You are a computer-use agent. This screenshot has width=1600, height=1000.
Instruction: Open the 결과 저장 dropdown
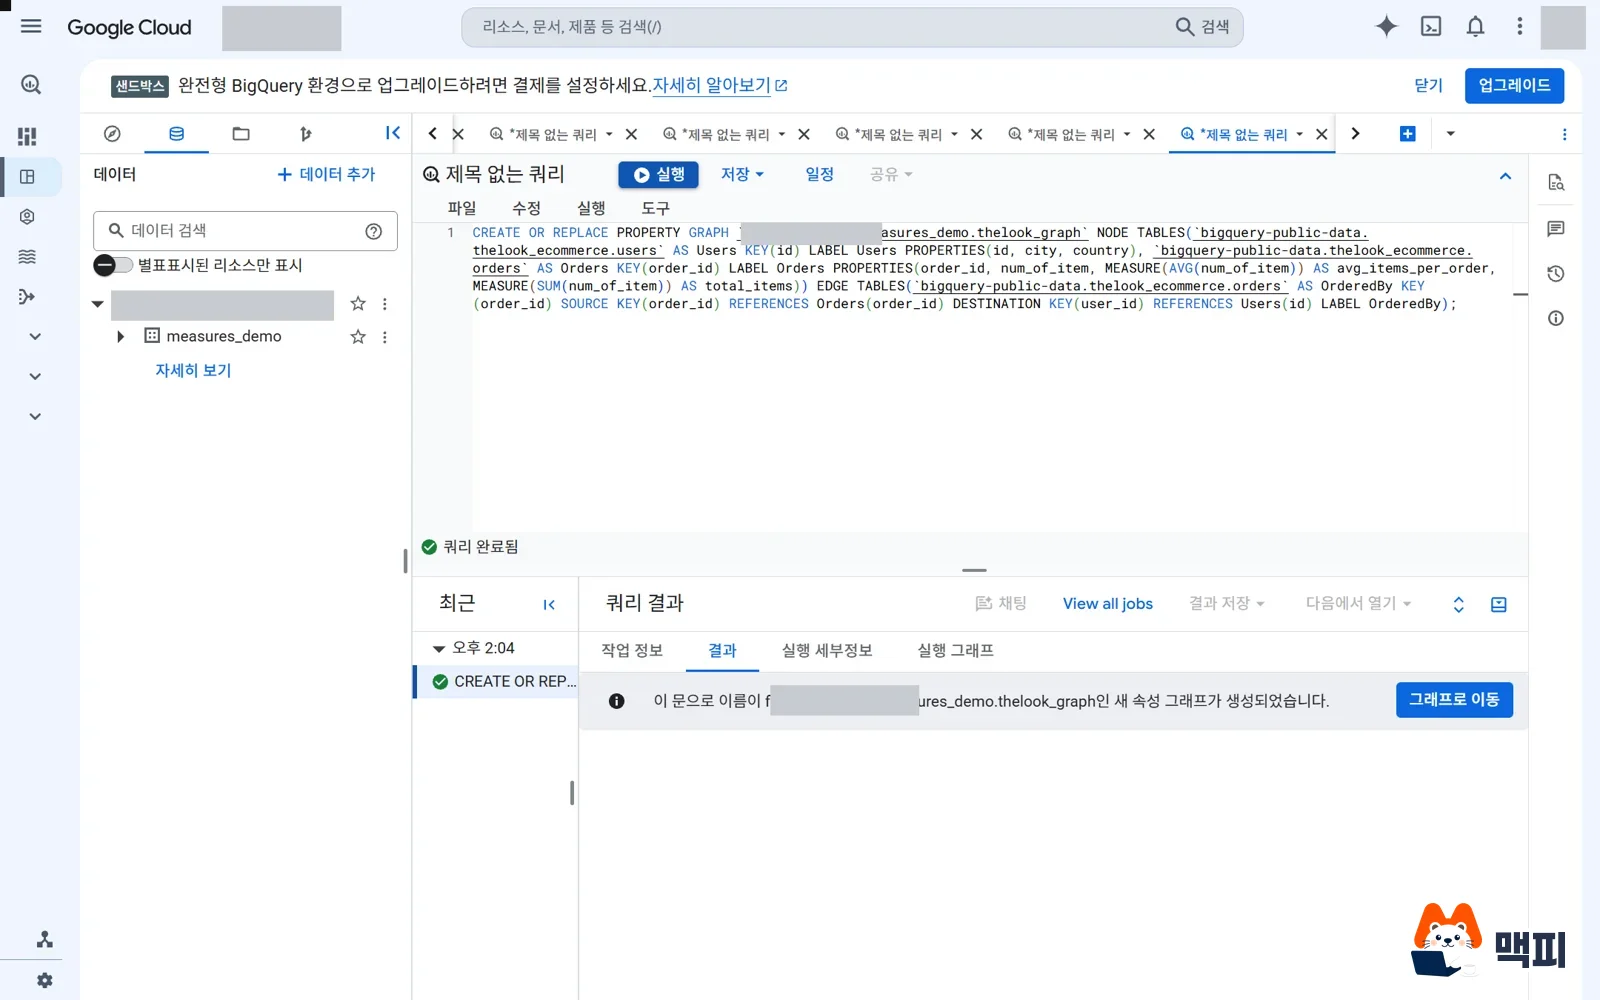pos(1227,604)
